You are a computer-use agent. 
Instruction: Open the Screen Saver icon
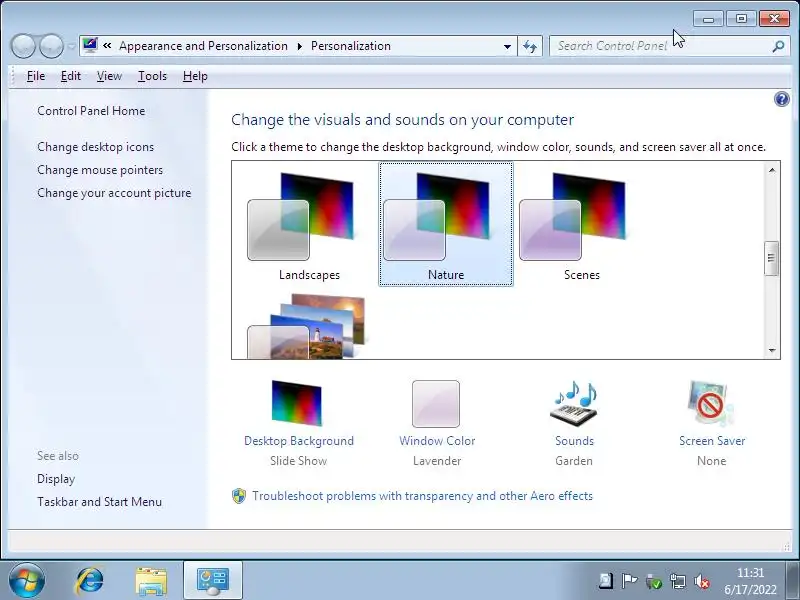pyautogui.click(x=711, y=403)
